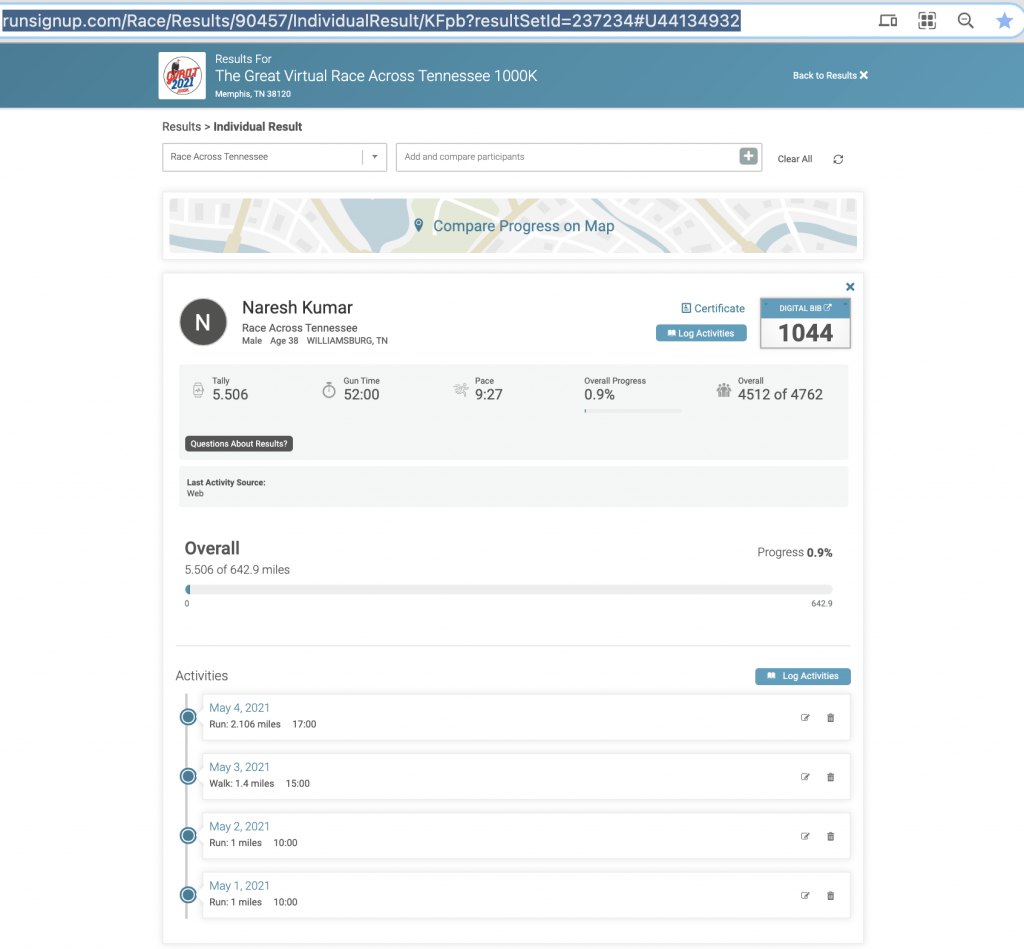Viewport: 1024px width, 949px height.
Task: Open the Results breadcrumb link
Action: point(182,127)
